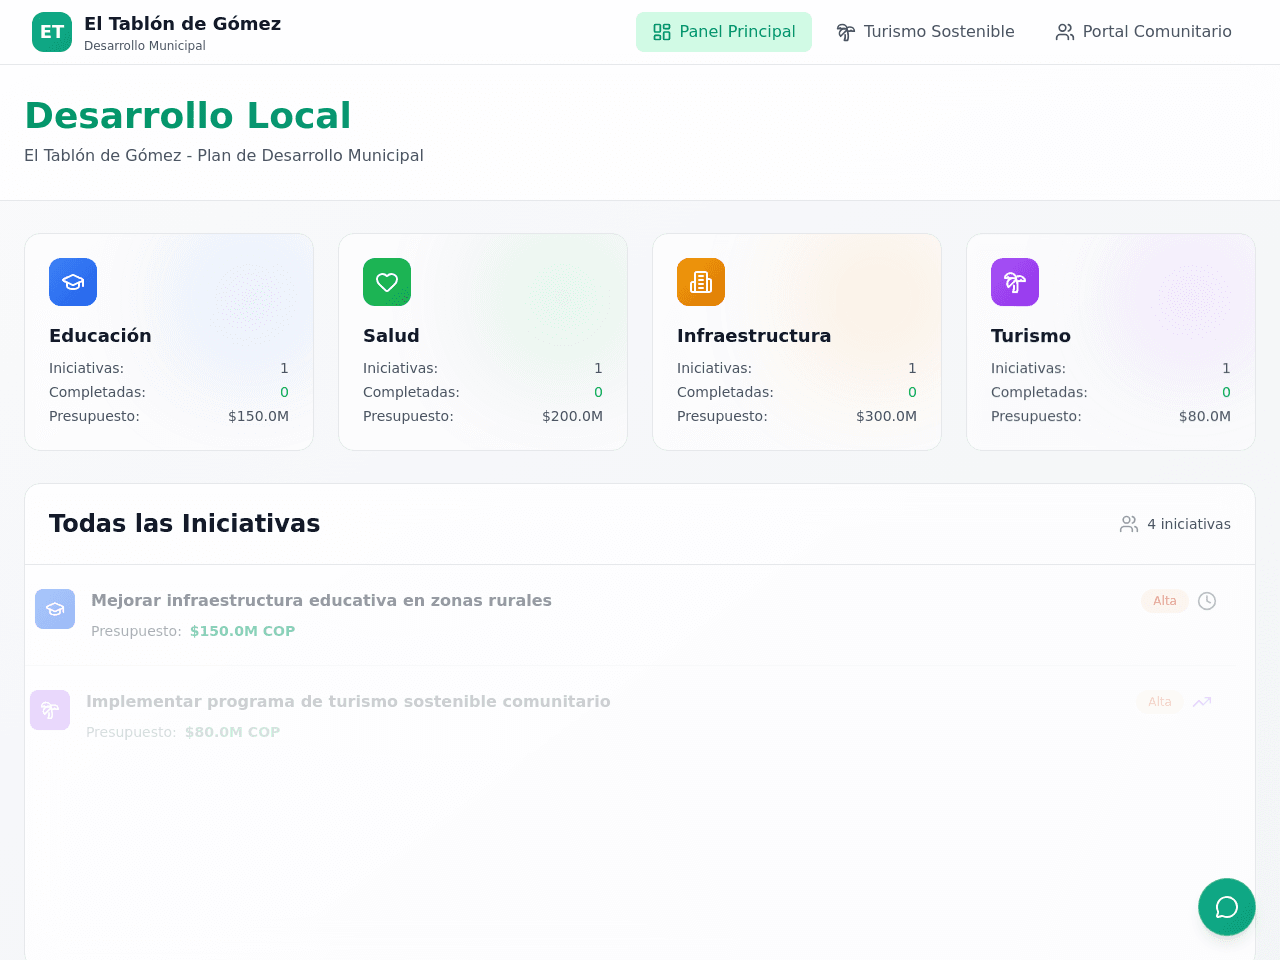Click palm icon beside Implementar programa
The height and width of the screenshot is (960, 1280).
point(50,710)
